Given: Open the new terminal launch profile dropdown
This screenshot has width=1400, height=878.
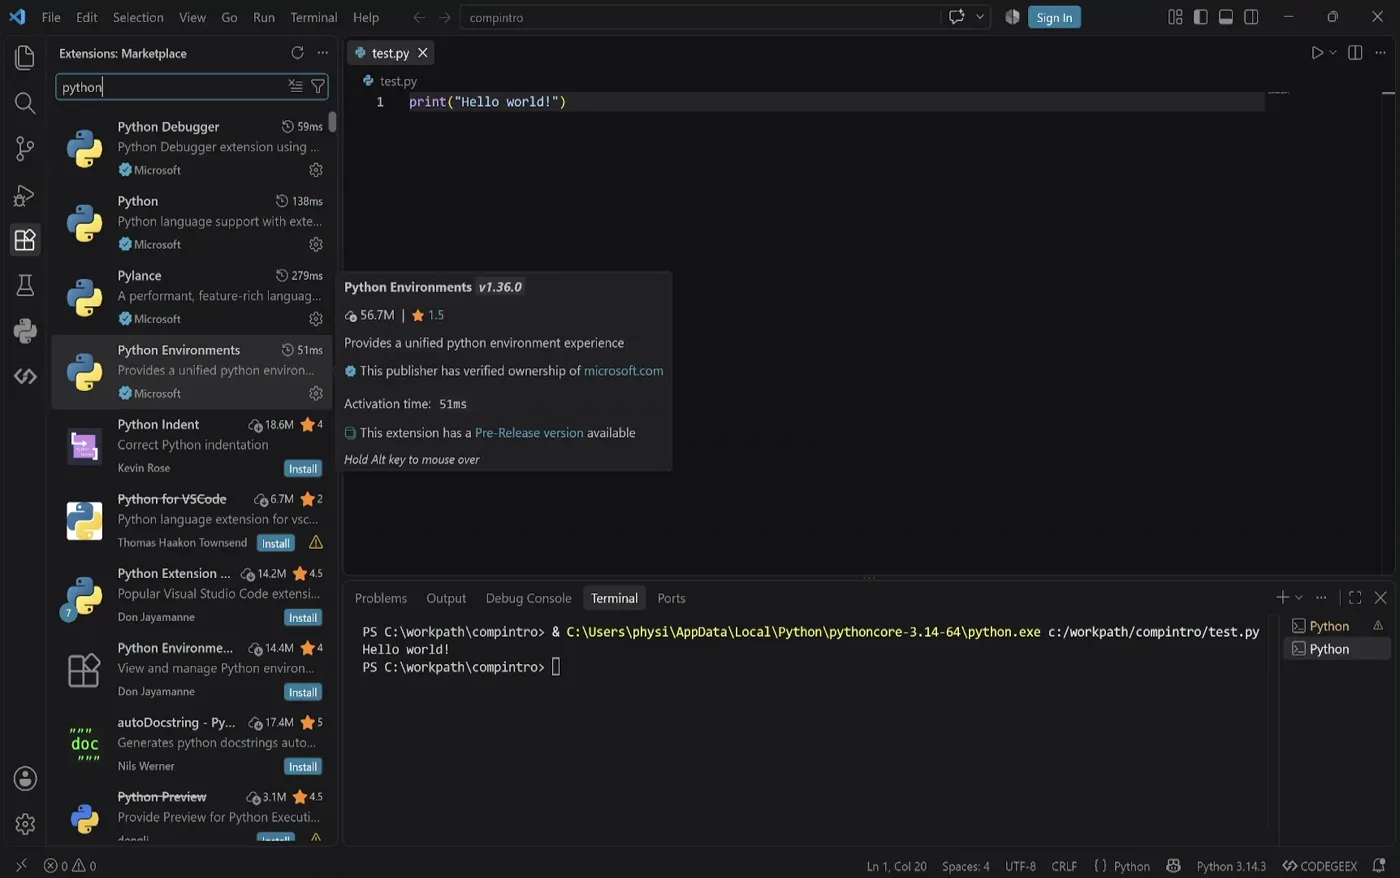Looking at the screenshot, I should tap(1299, 598).
